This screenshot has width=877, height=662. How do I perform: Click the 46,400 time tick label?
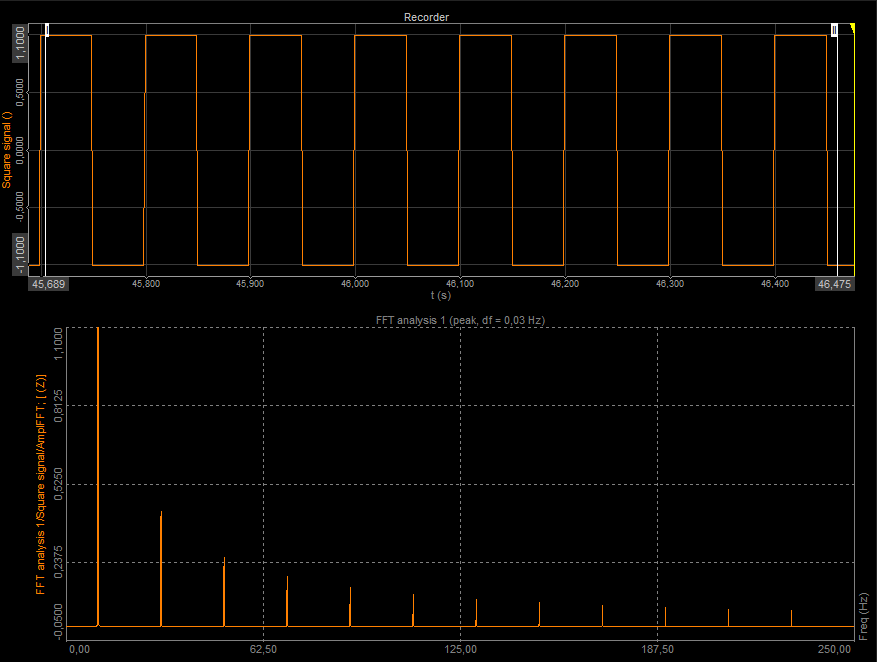pyautogui.click(x=775, y=283)
